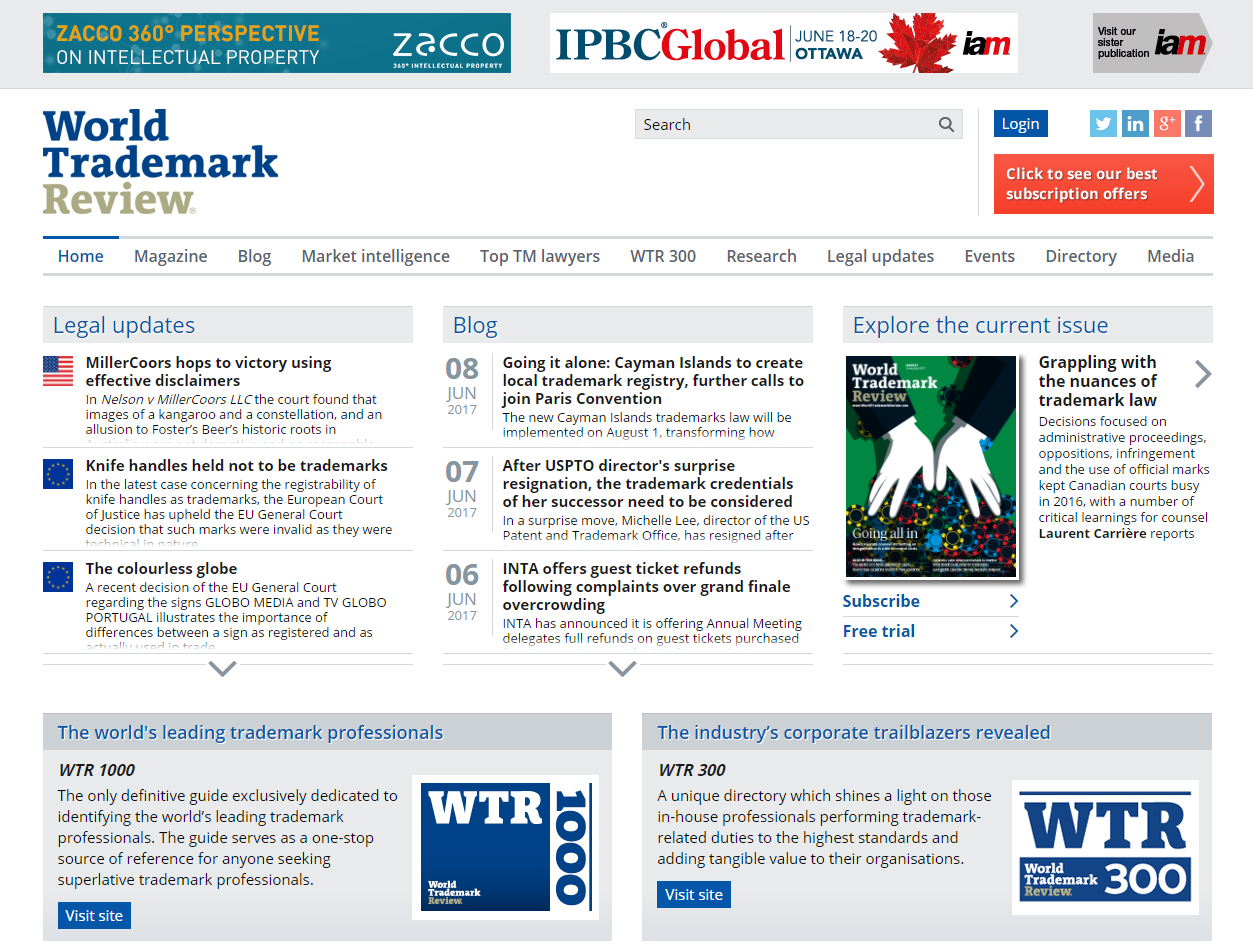Open the LinkedIn social icon
Image resolution: width=1253 pixels, height=952 pixels.
click(1135, 124)
